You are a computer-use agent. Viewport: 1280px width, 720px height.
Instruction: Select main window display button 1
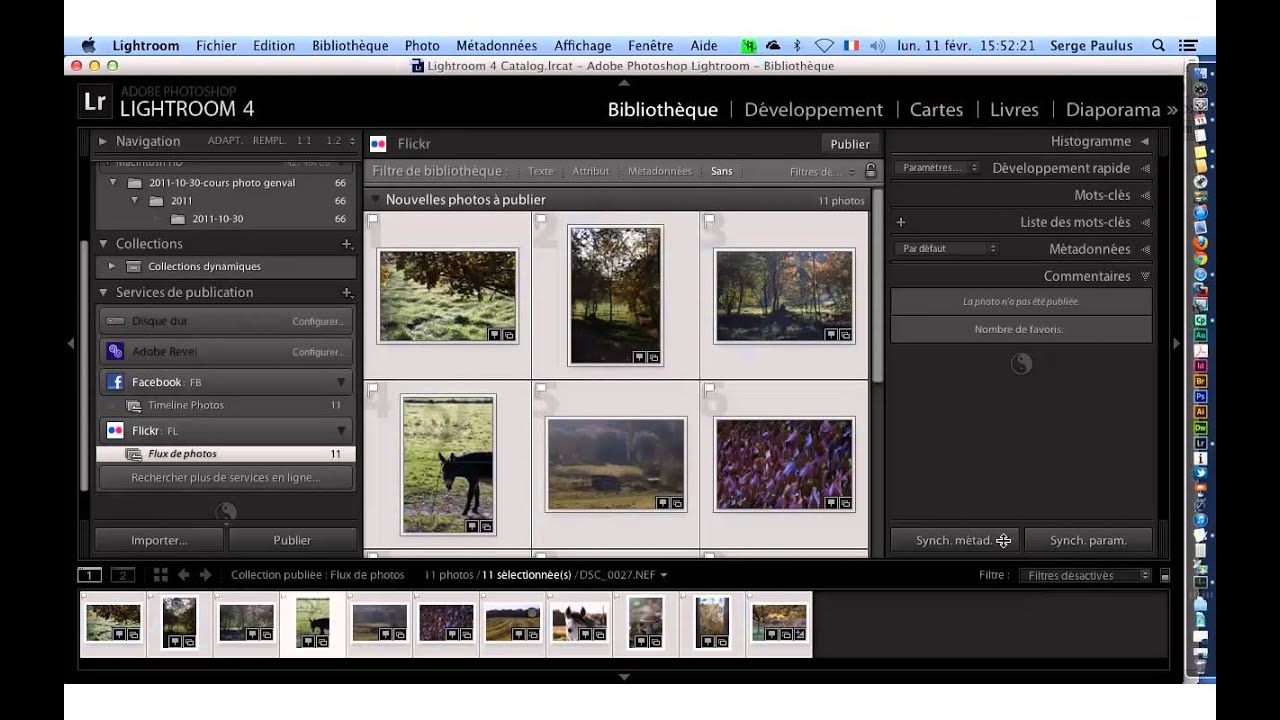click(x=90, y=575)
